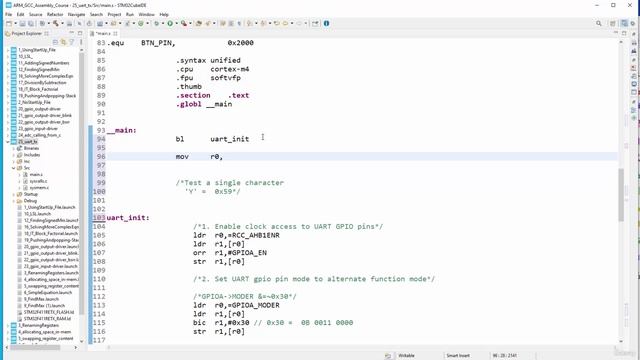
Task: Click top icon in right side trim
Action: 634,34
